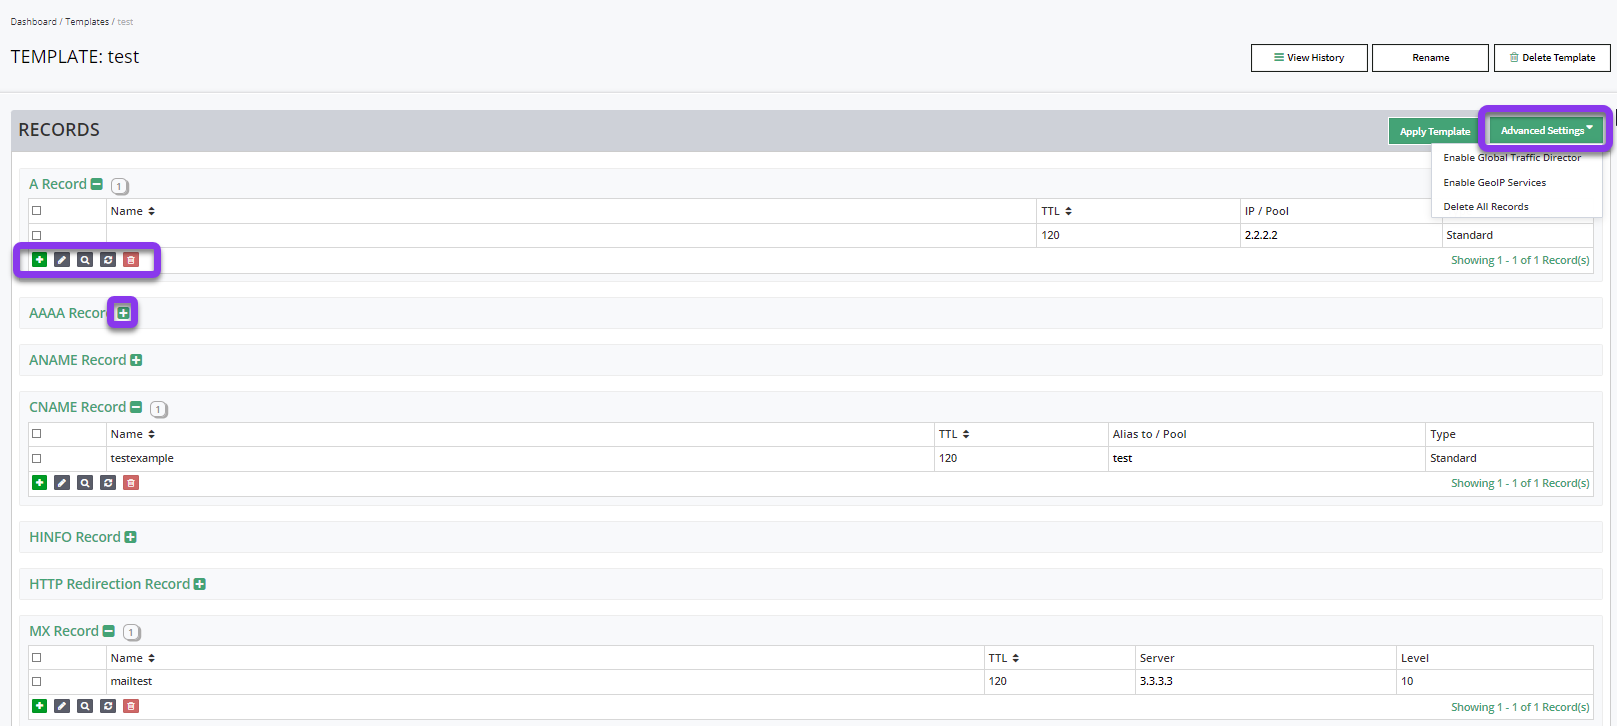Sort MX Record table by TTL arrows
Viewport: 1617px width, 726px height.
coord(1015,658)
